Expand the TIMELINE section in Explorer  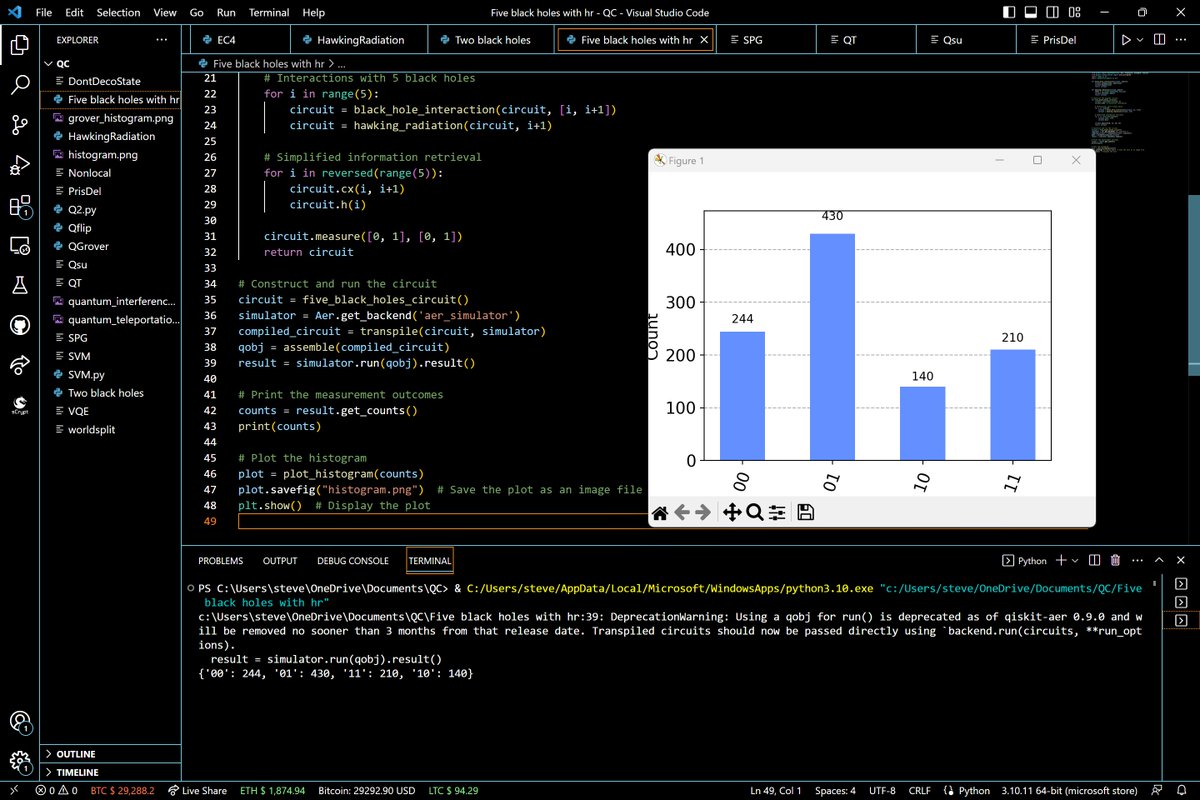coord(76,773)
